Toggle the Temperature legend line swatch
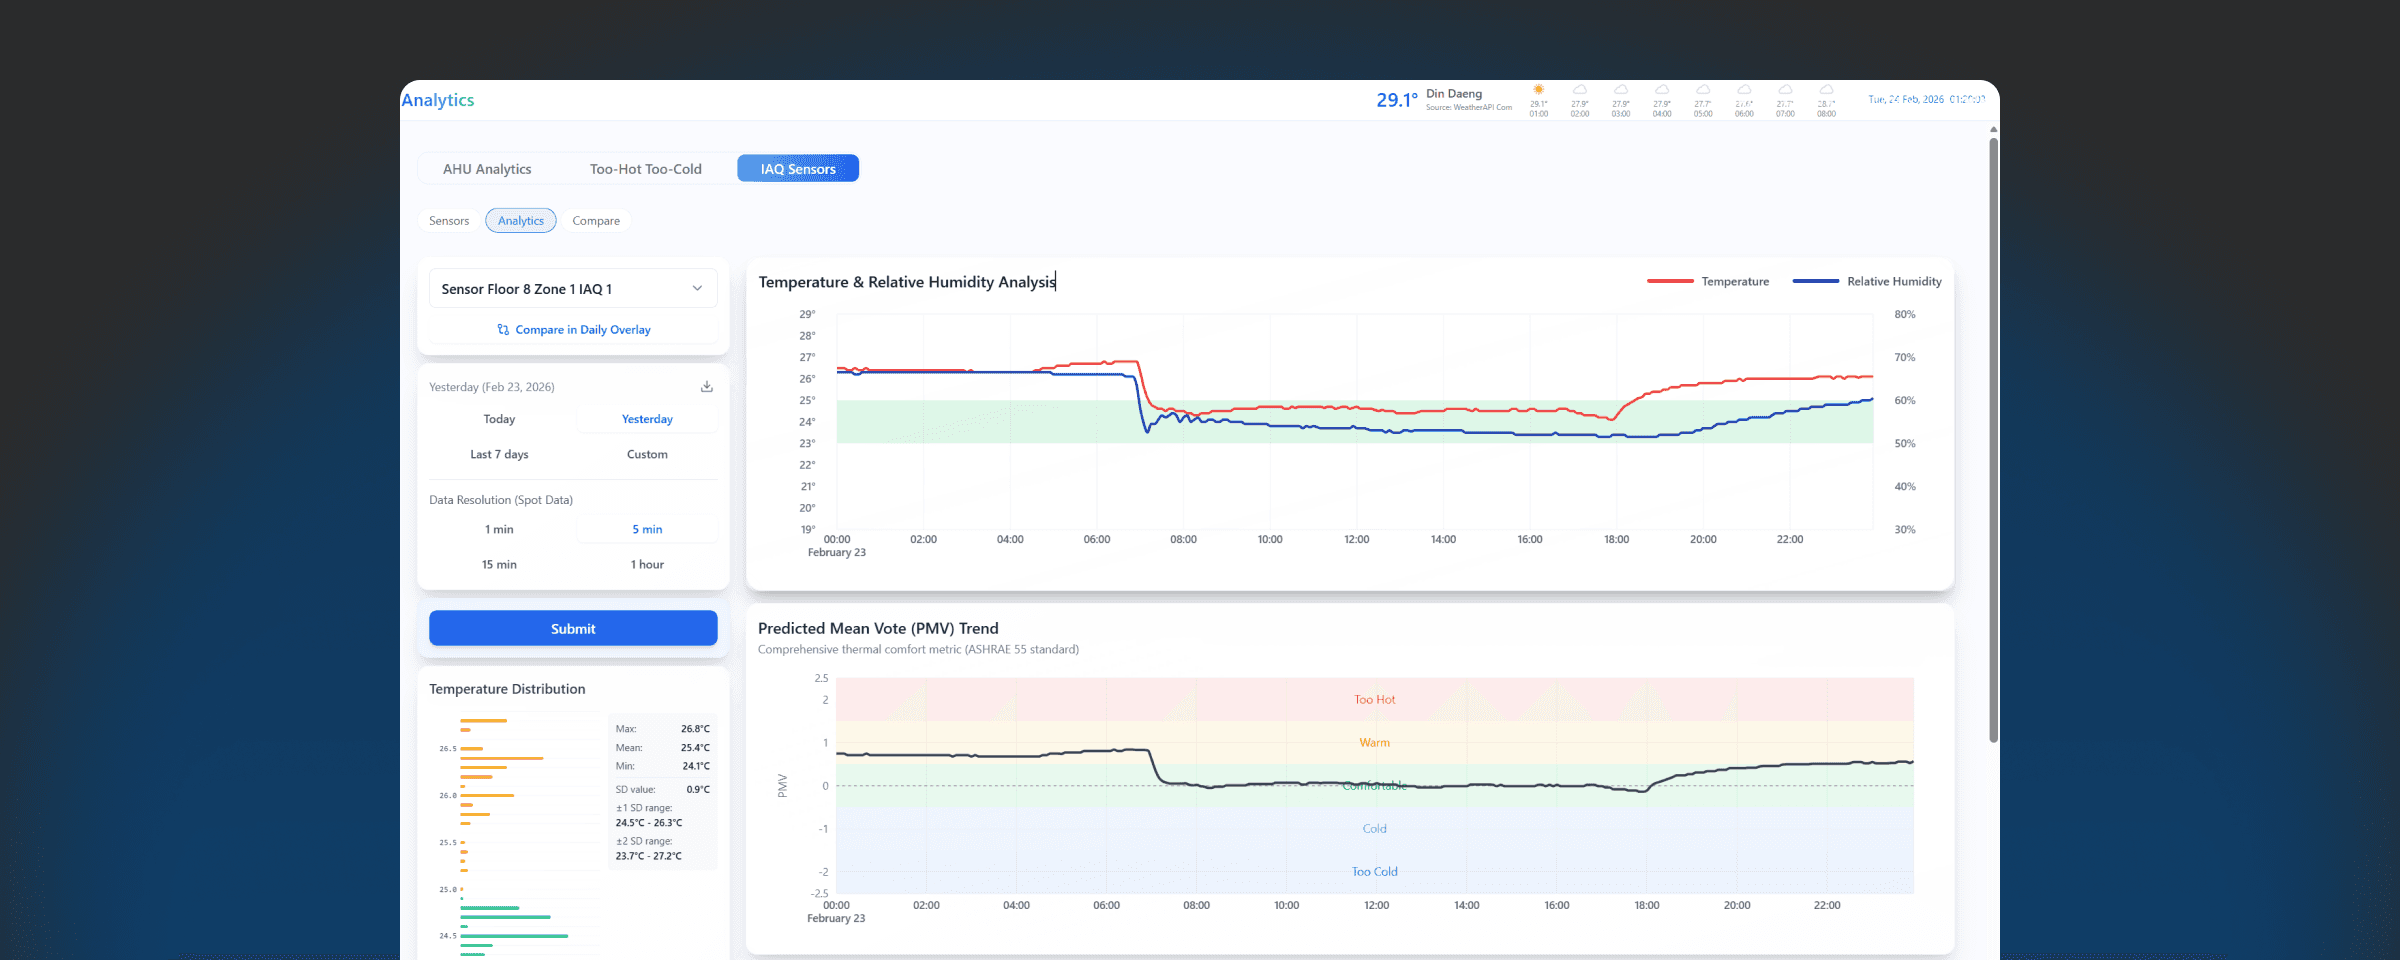2400x960 pixels. point(1670,282)
